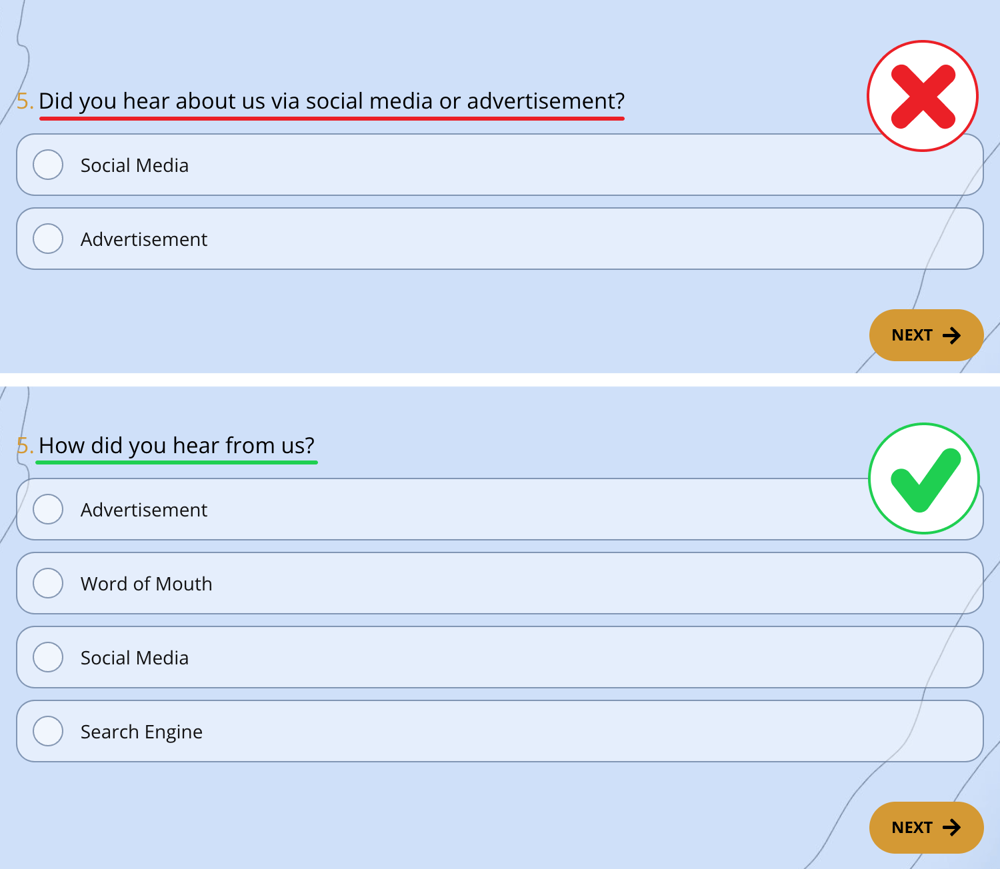
Task: Click the green checkmark approval icon
Action: click(x=924, y=477)
